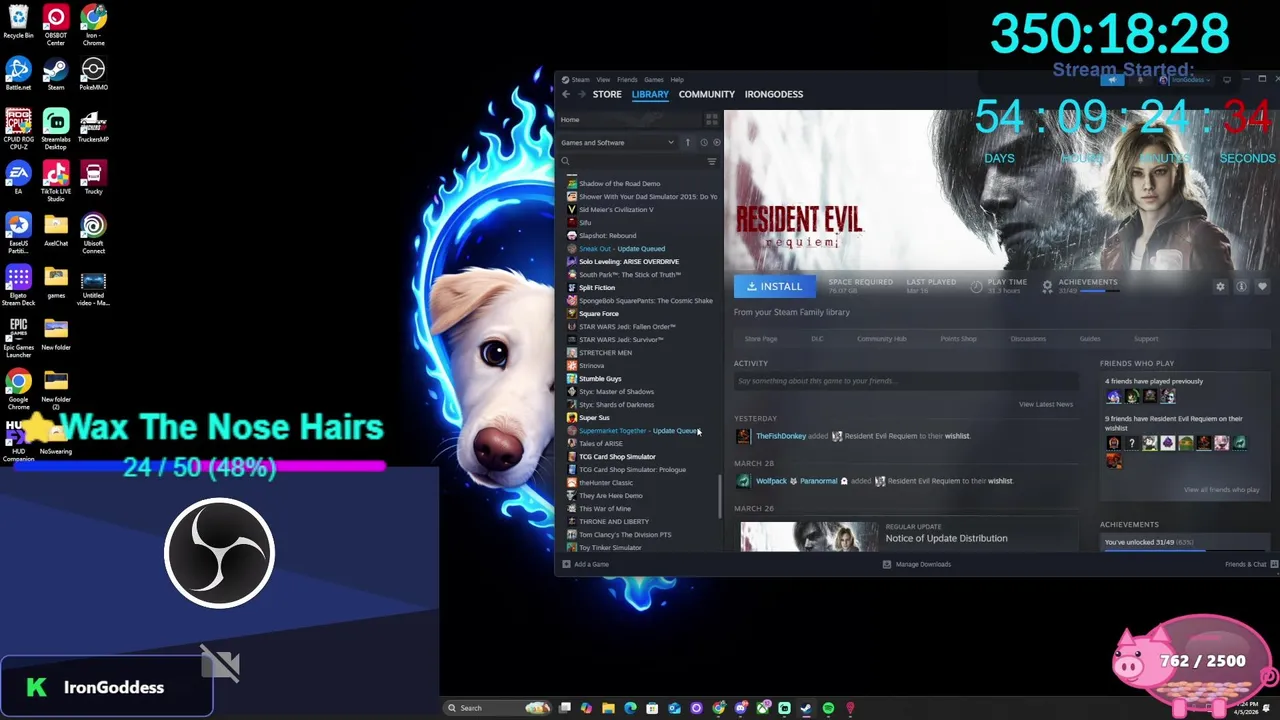Open the Discussions link
Image resolution: width=1280 pixels, height=720 pixels.
pyautogui.click(x=1028, y=339)
